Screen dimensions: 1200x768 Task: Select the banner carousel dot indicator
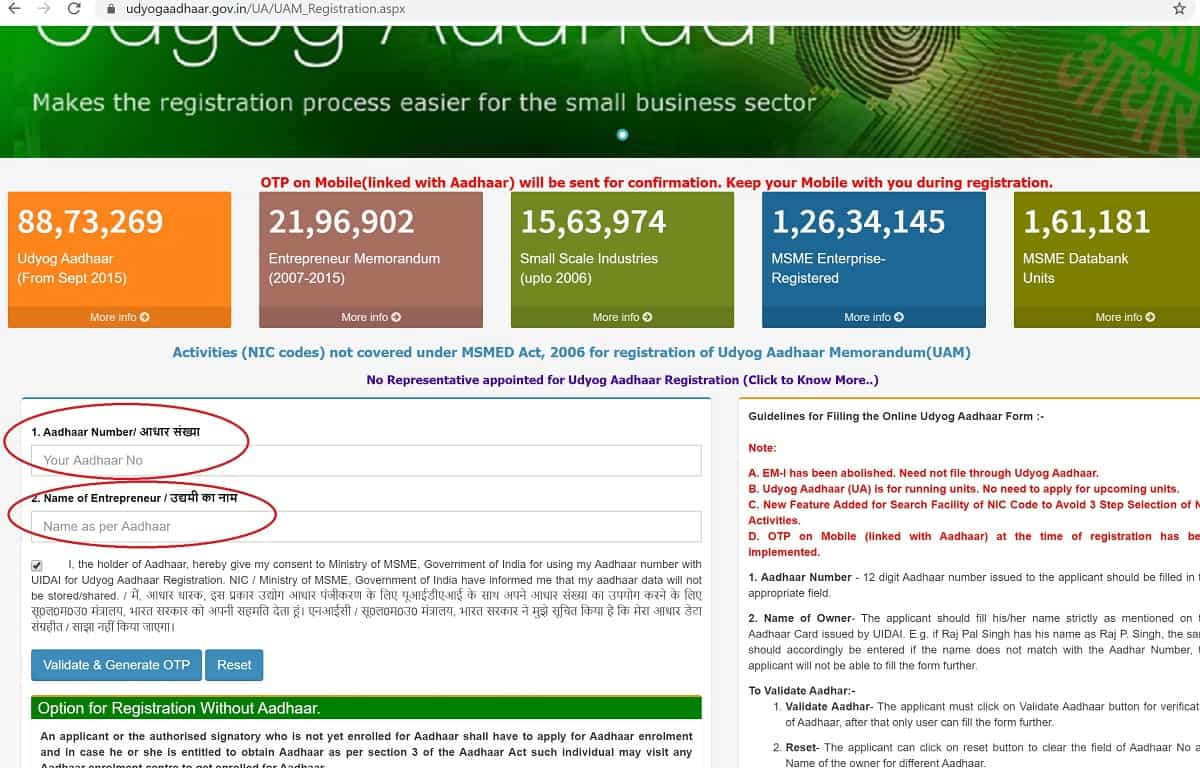622,134
